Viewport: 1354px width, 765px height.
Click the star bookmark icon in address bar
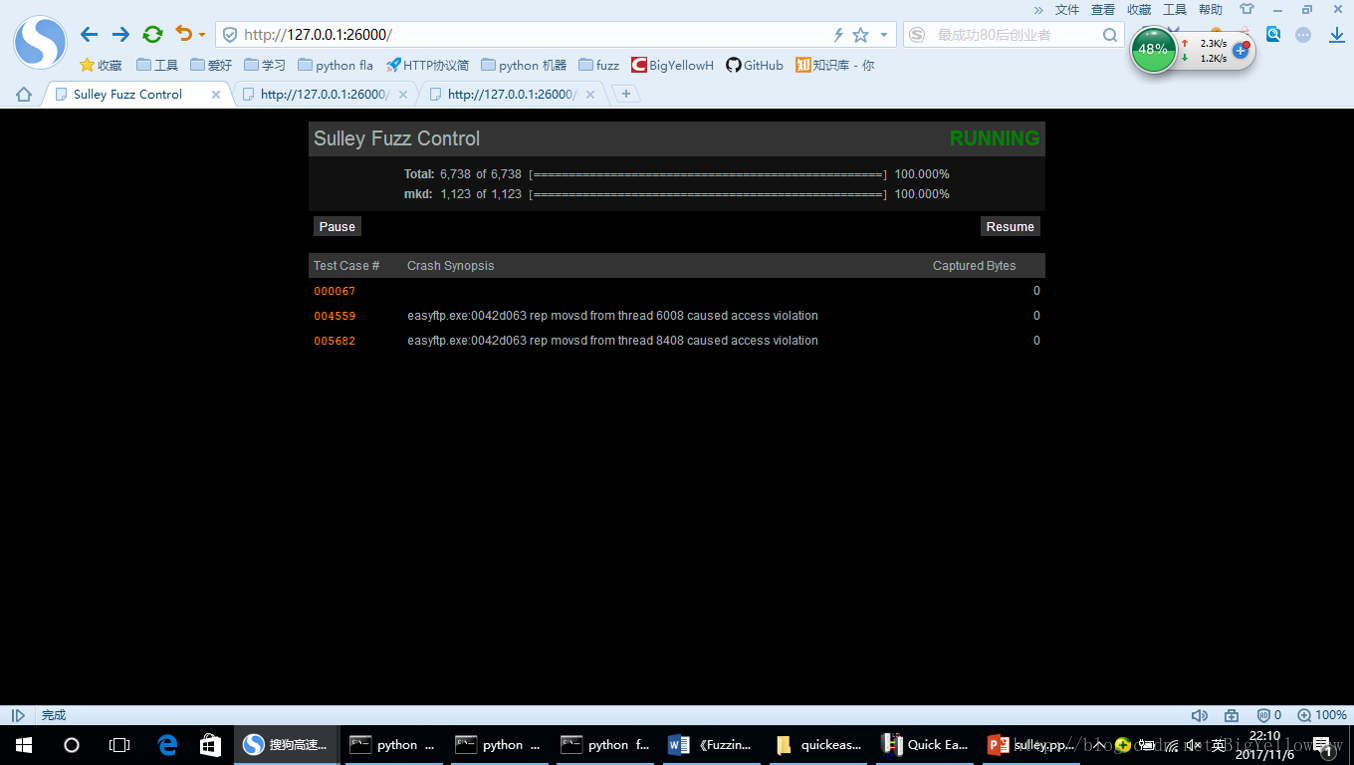861,35
